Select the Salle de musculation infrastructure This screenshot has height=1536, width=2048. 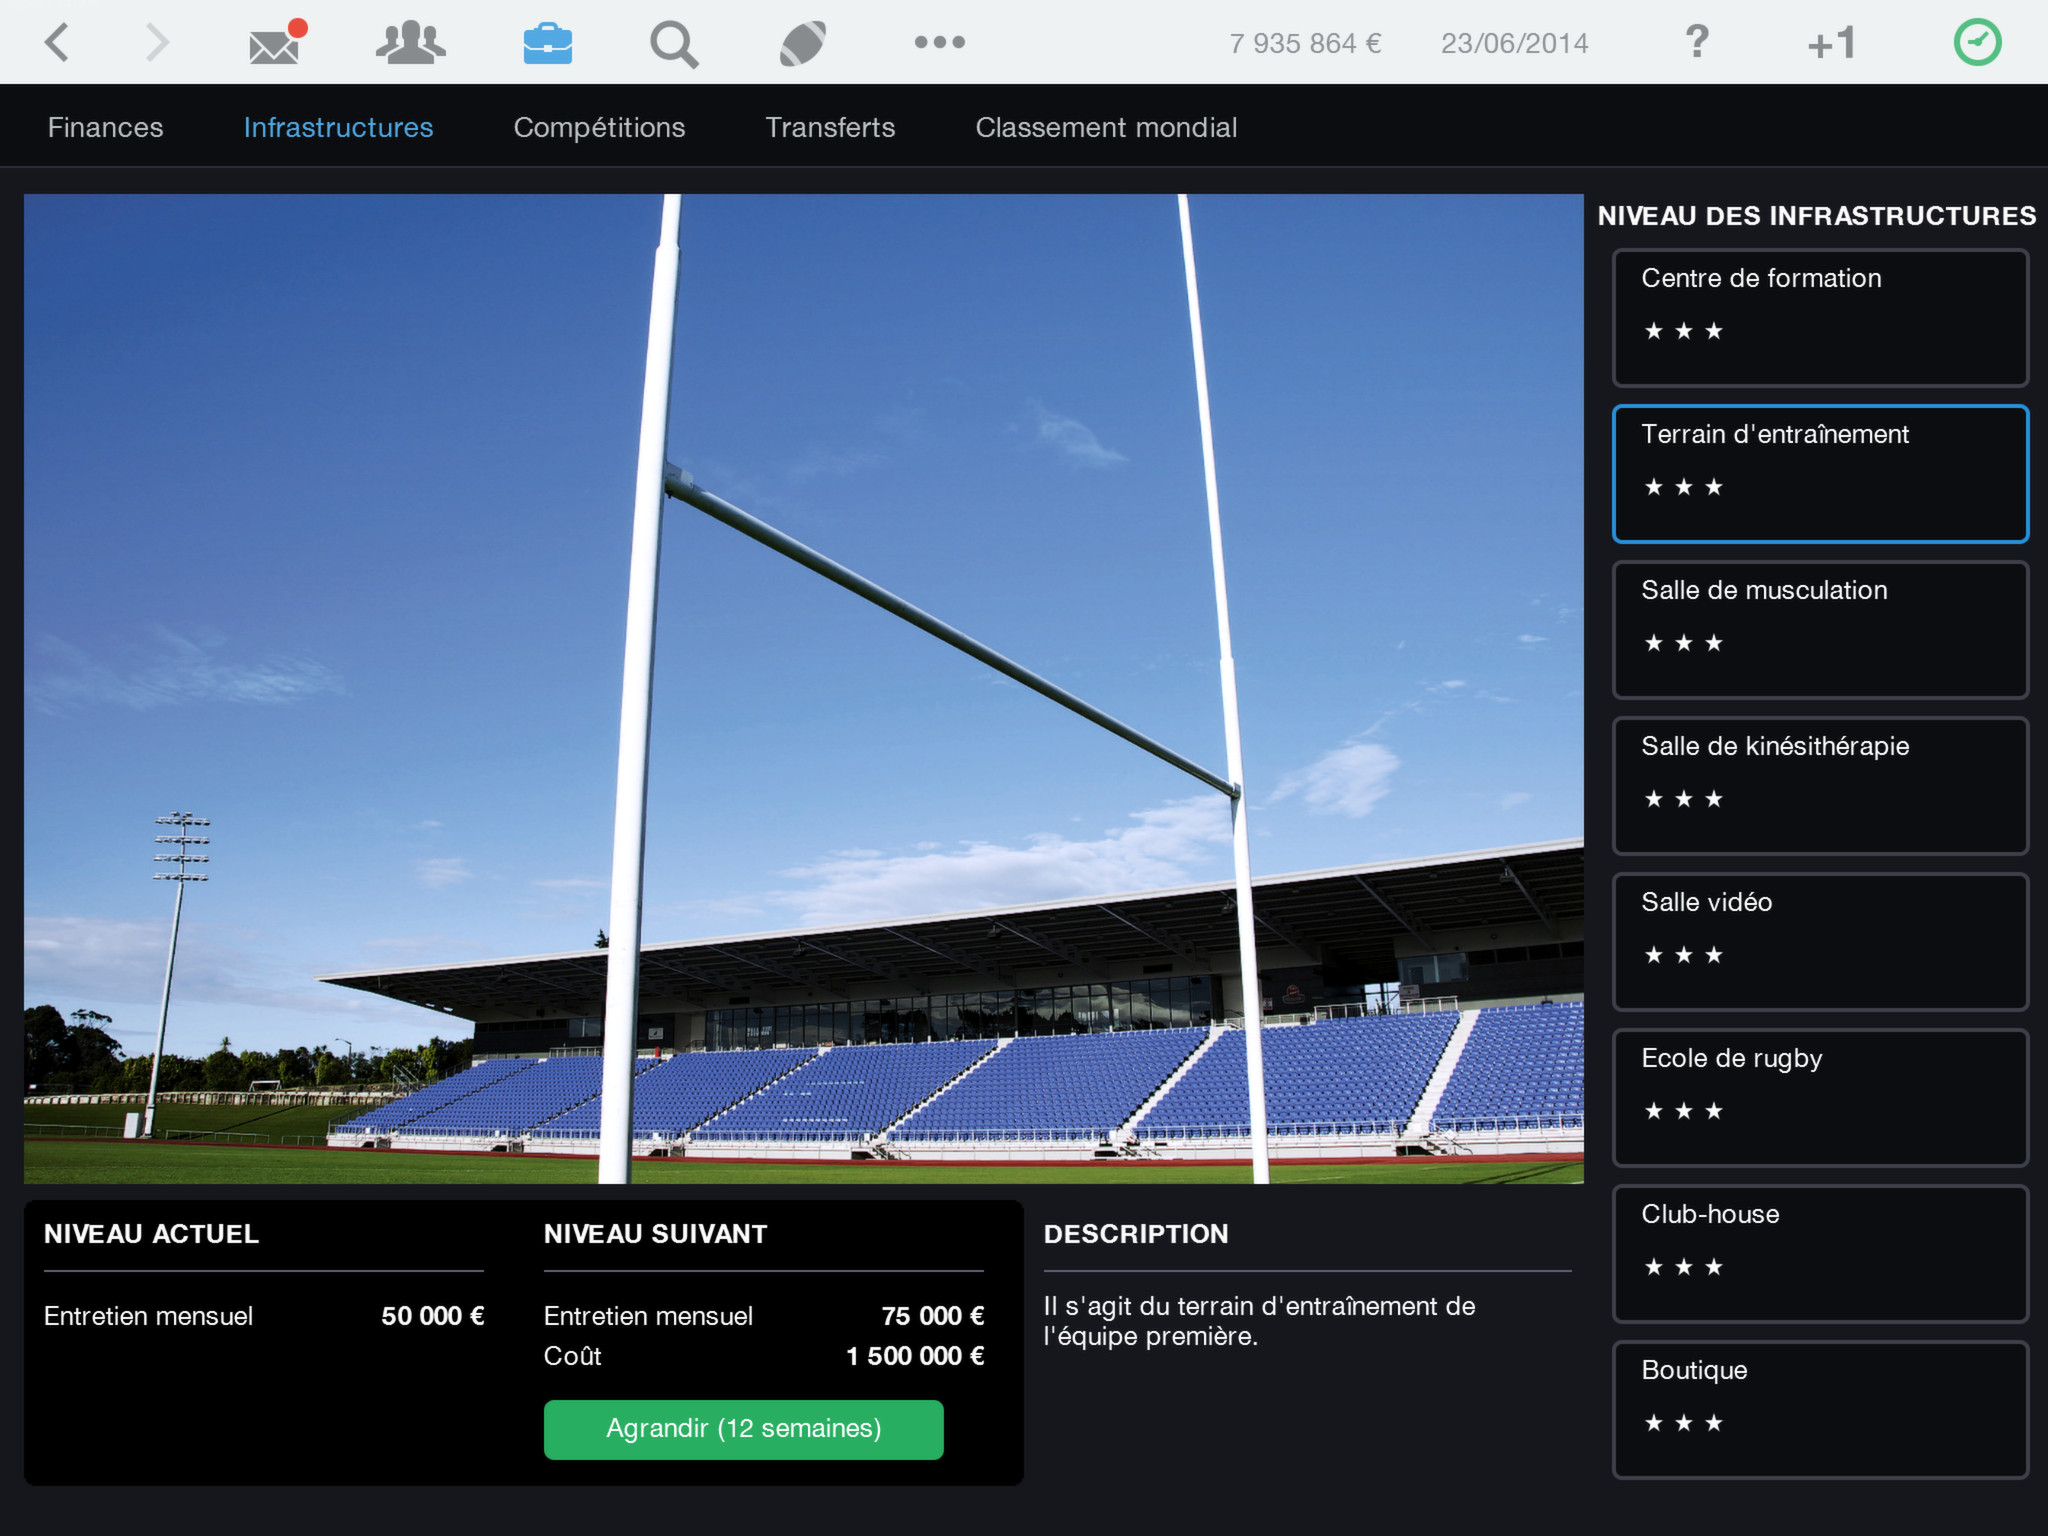pos(1819,629)
